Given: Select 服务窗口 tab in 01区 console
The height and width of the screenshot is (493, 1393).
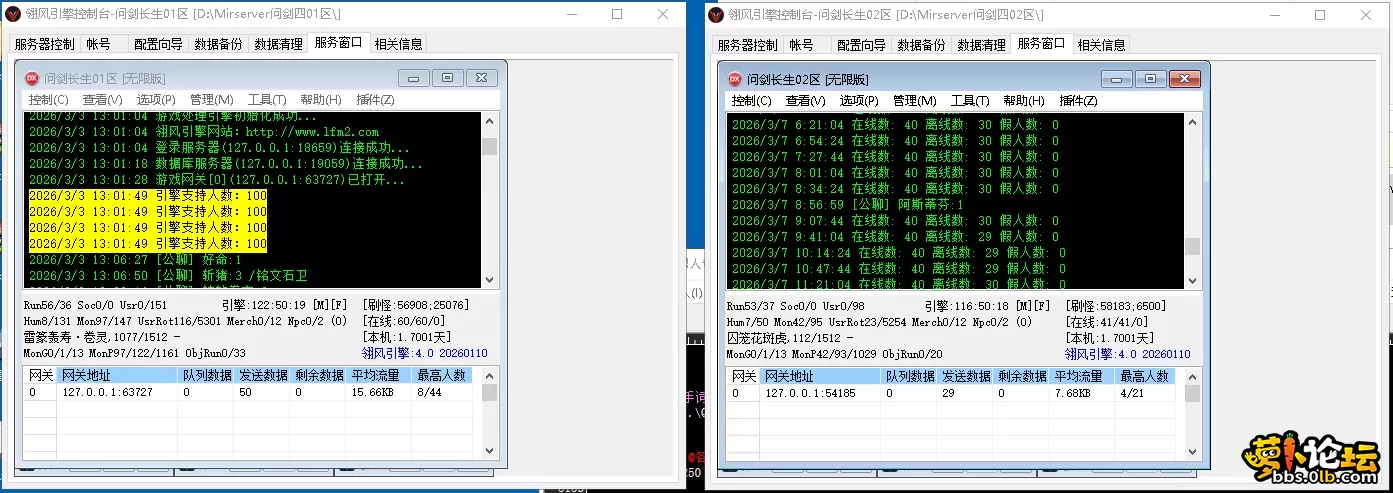Looking at the screenshot, I should (x=339, y=43).
